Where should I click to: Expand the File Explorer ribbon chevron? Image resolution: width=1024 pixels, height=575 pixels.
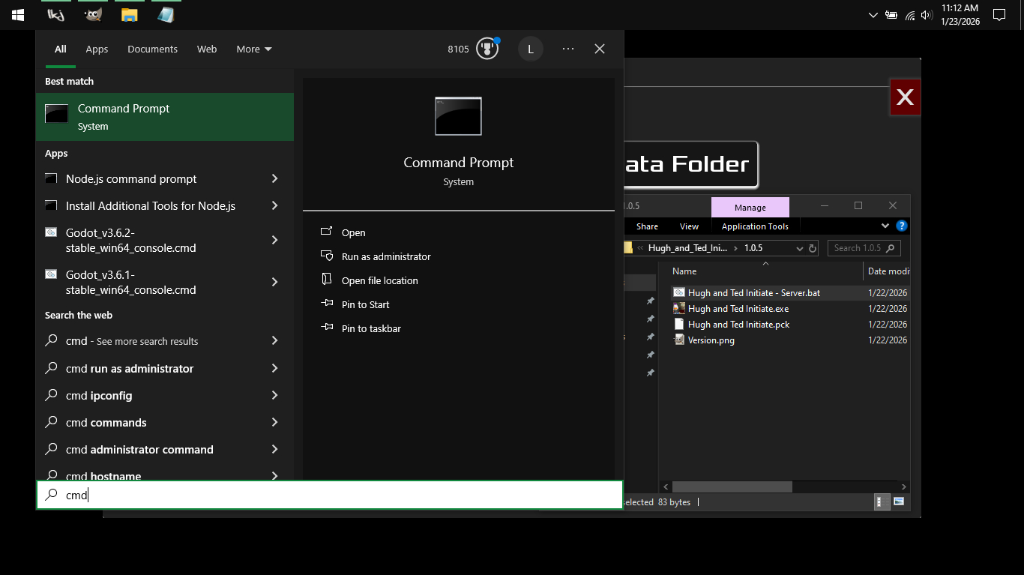(x=885, y=226)
